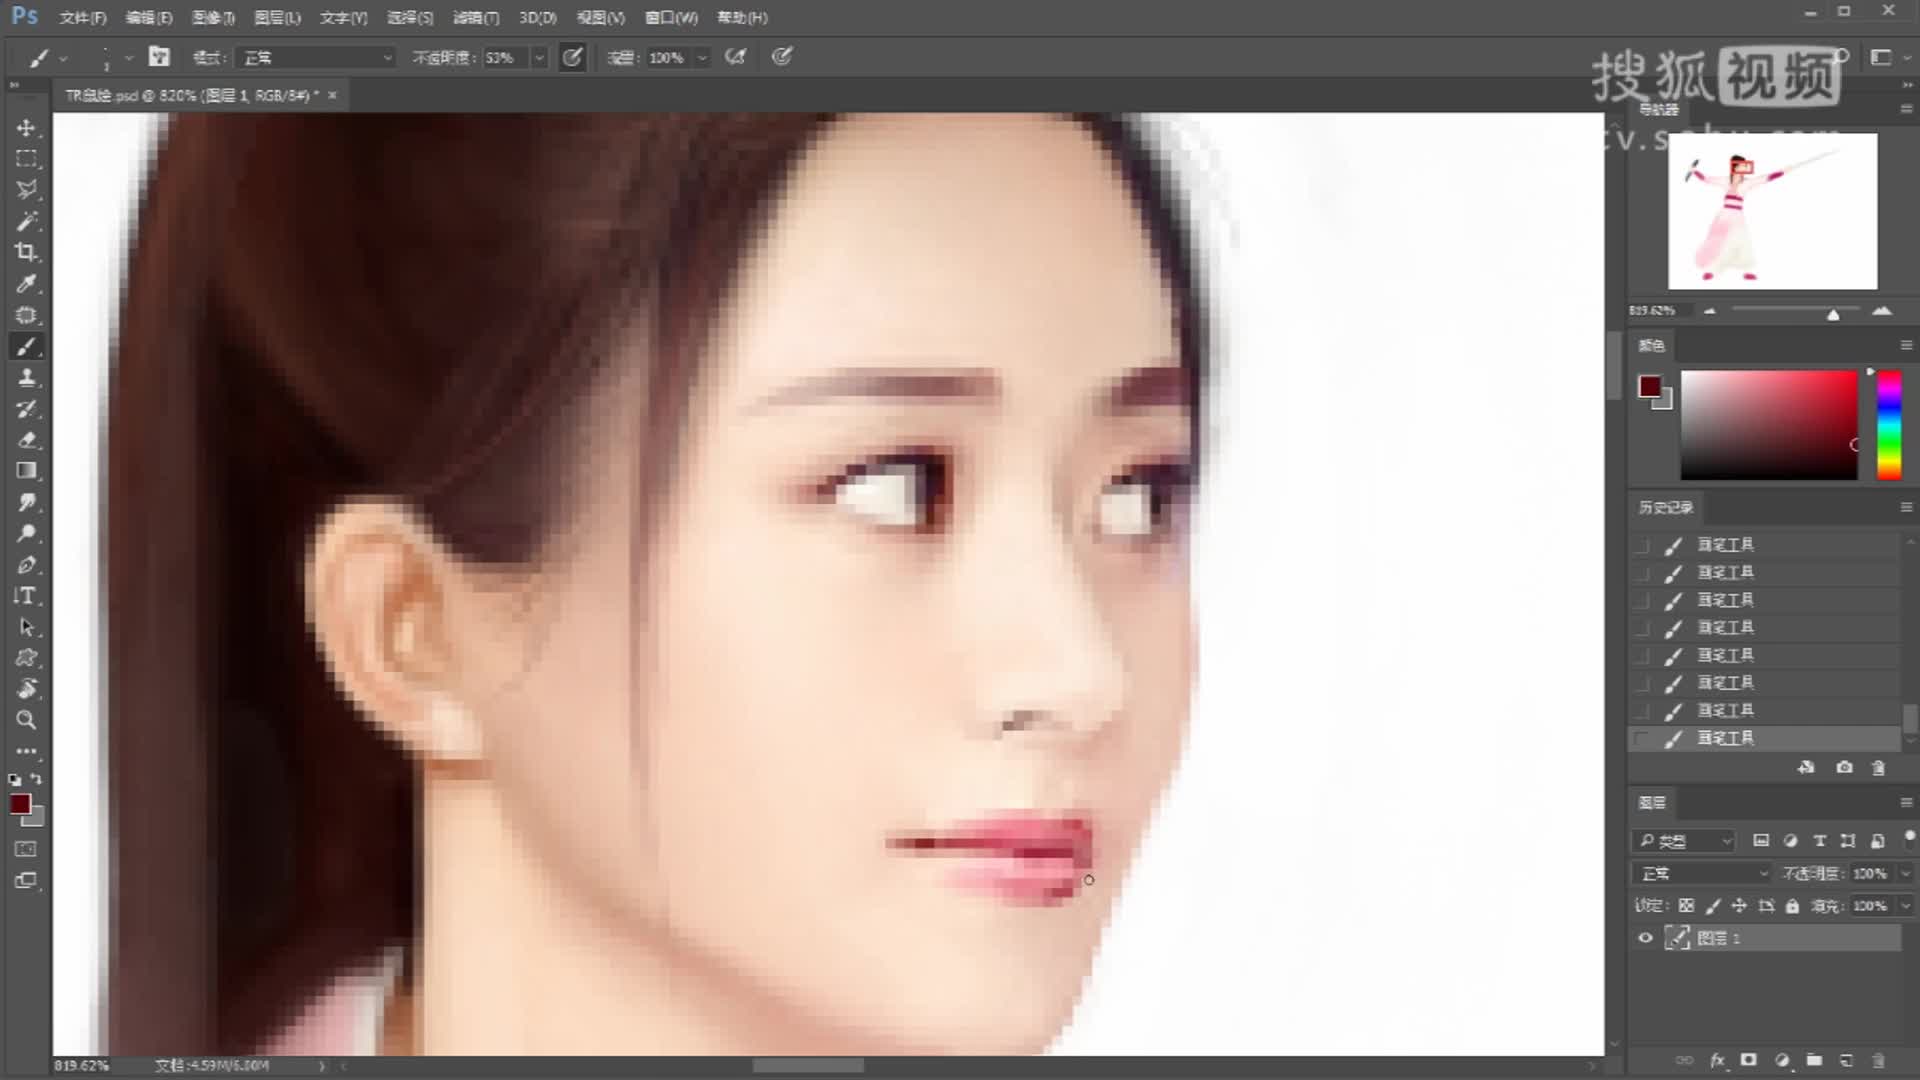1920x1080 pixels.
Task: Select the History Brush tool
Action: click(27, 408)
